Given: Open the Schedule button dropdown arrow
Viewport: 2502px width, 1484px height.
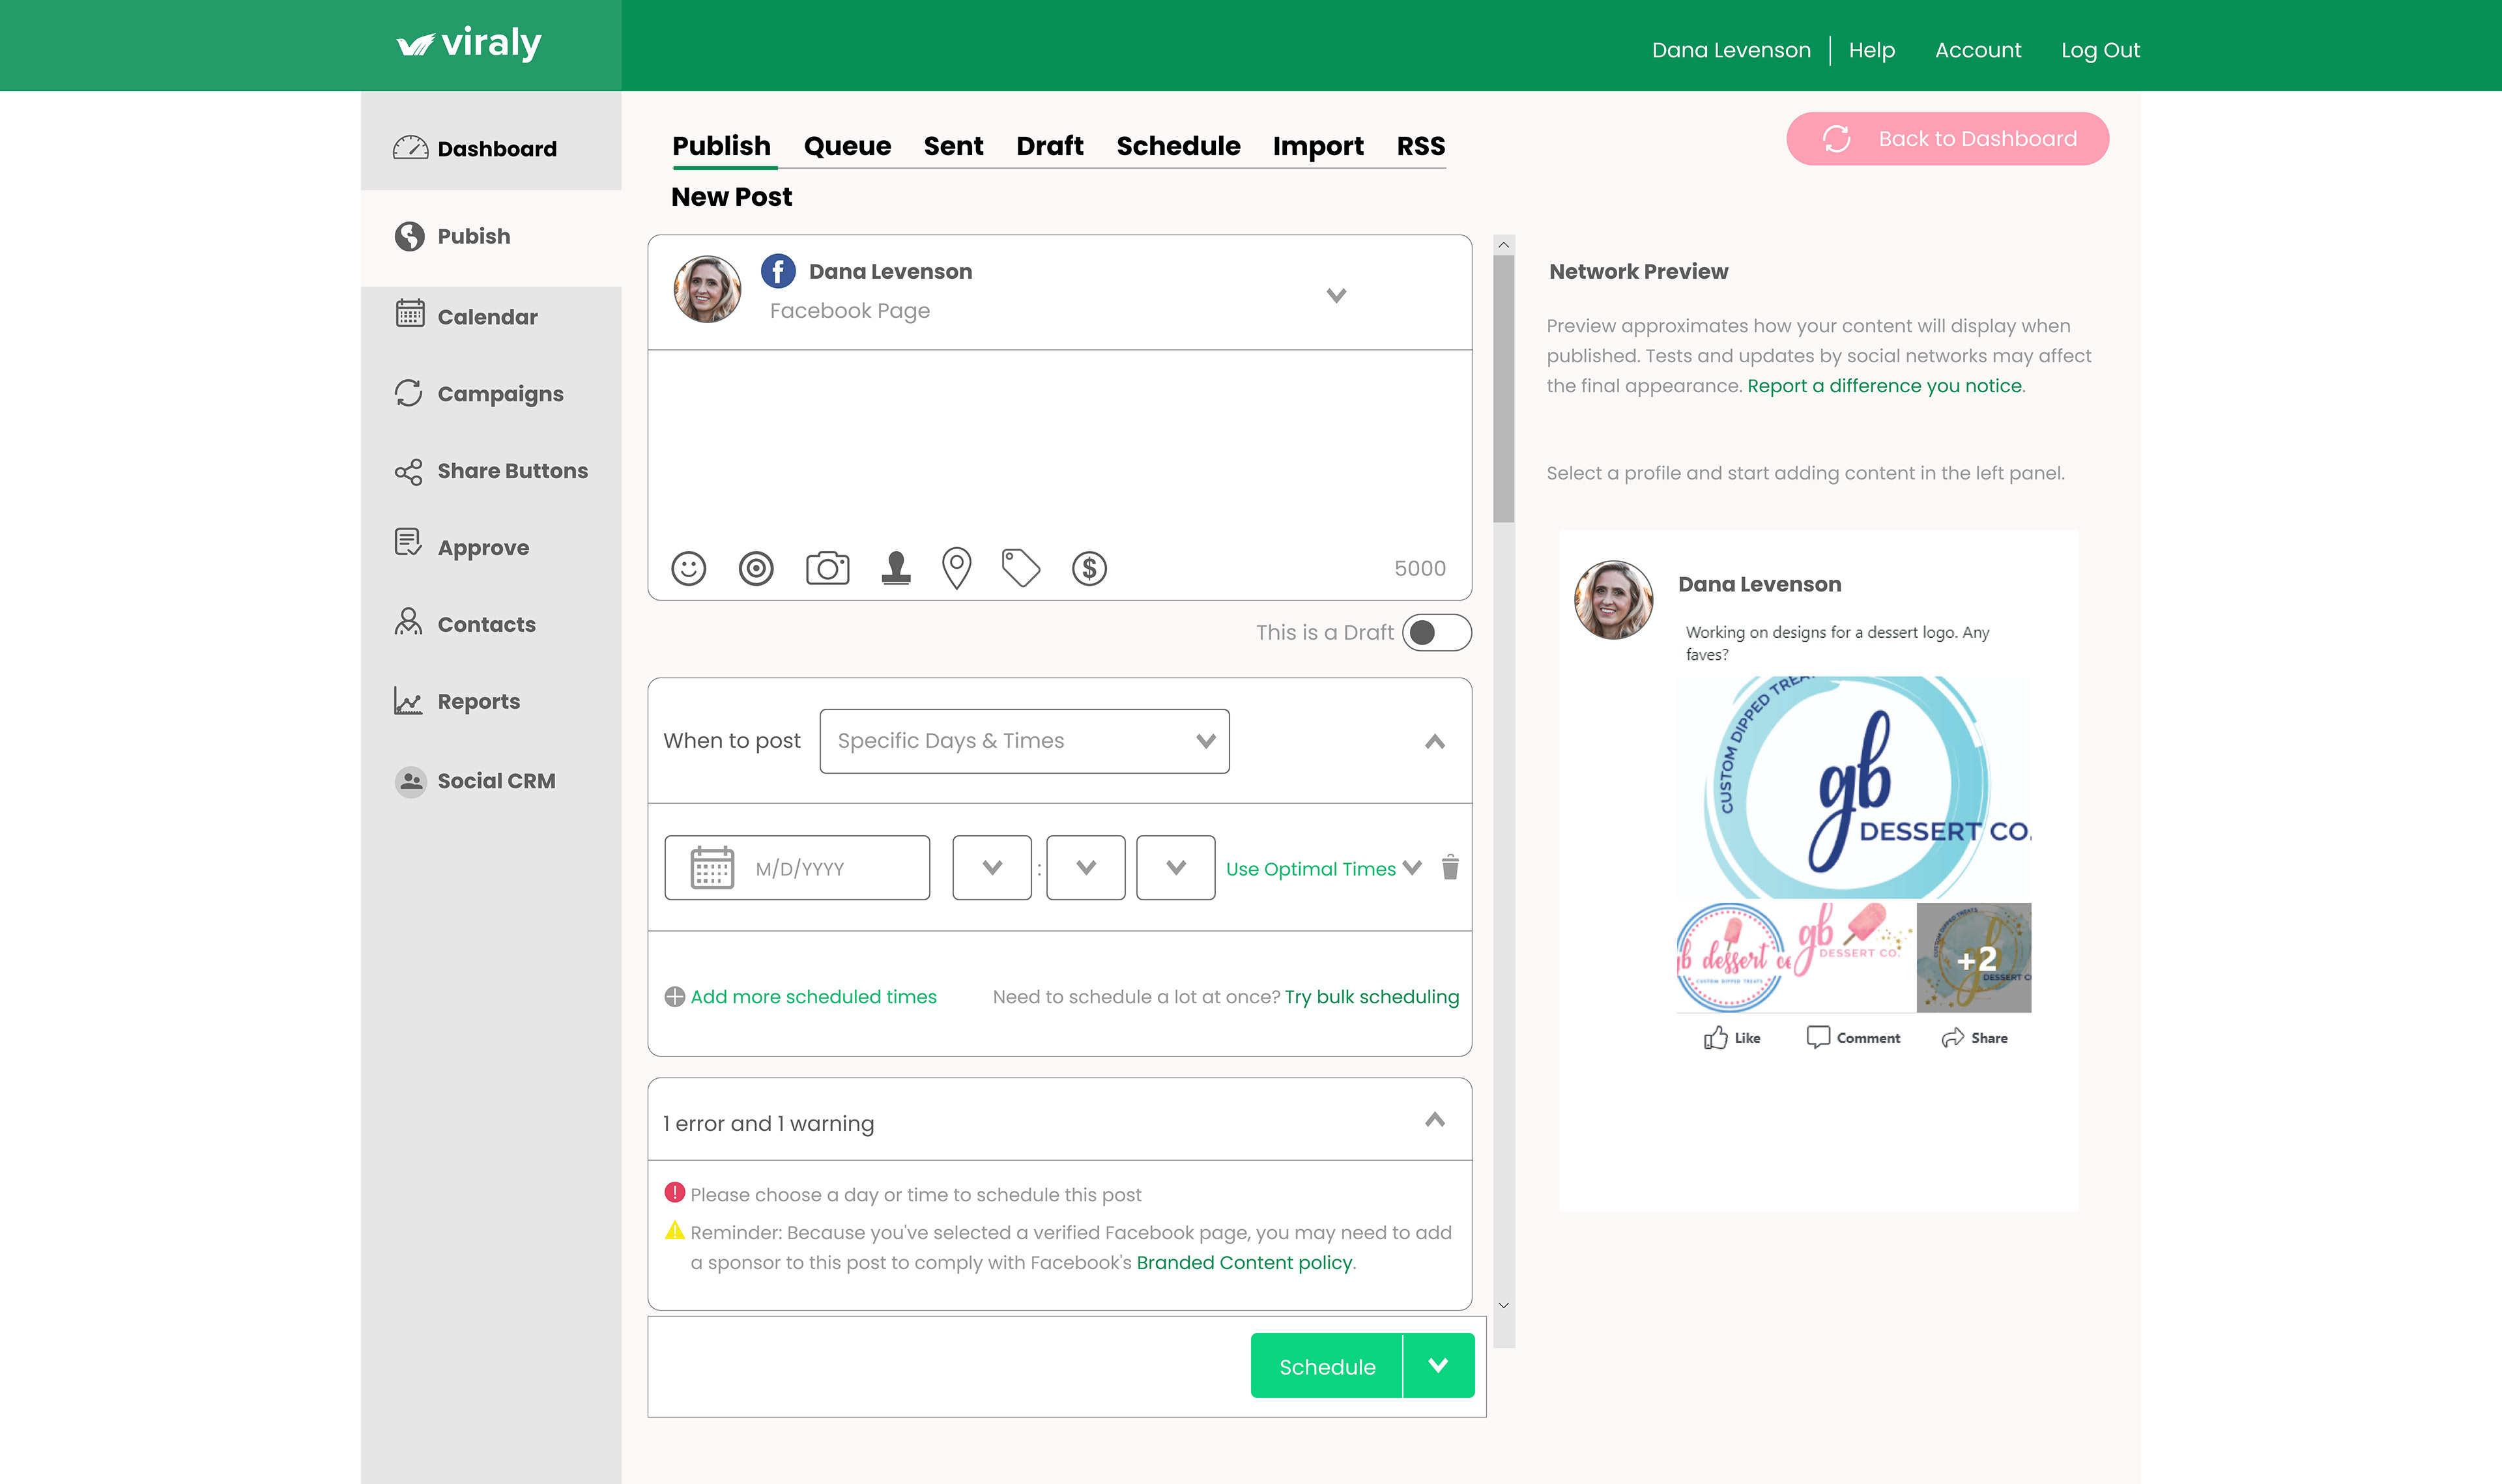Looking at the screenshot, I should pos(1438,1365).
